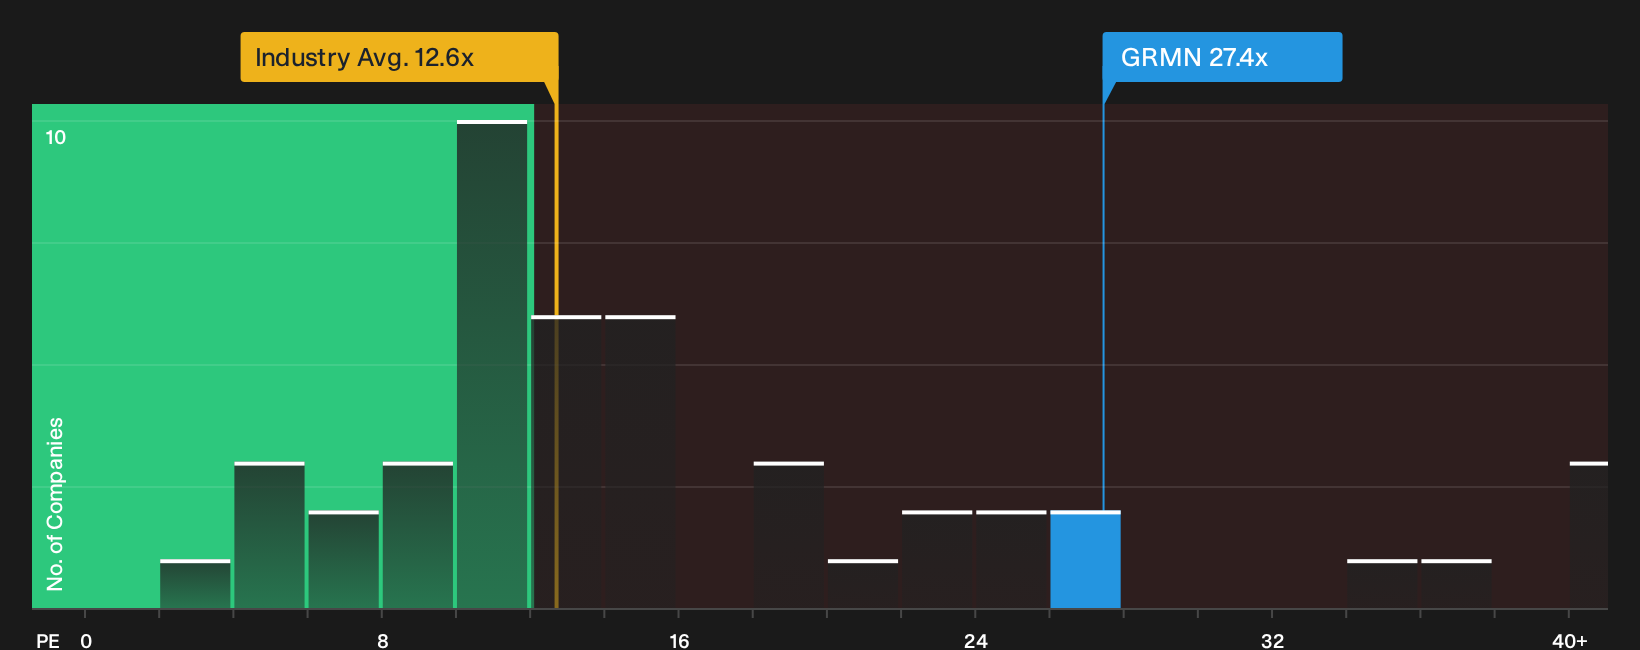
Task: Select the tallest bar with 10 companies
Action: click(x=492, y=365)
